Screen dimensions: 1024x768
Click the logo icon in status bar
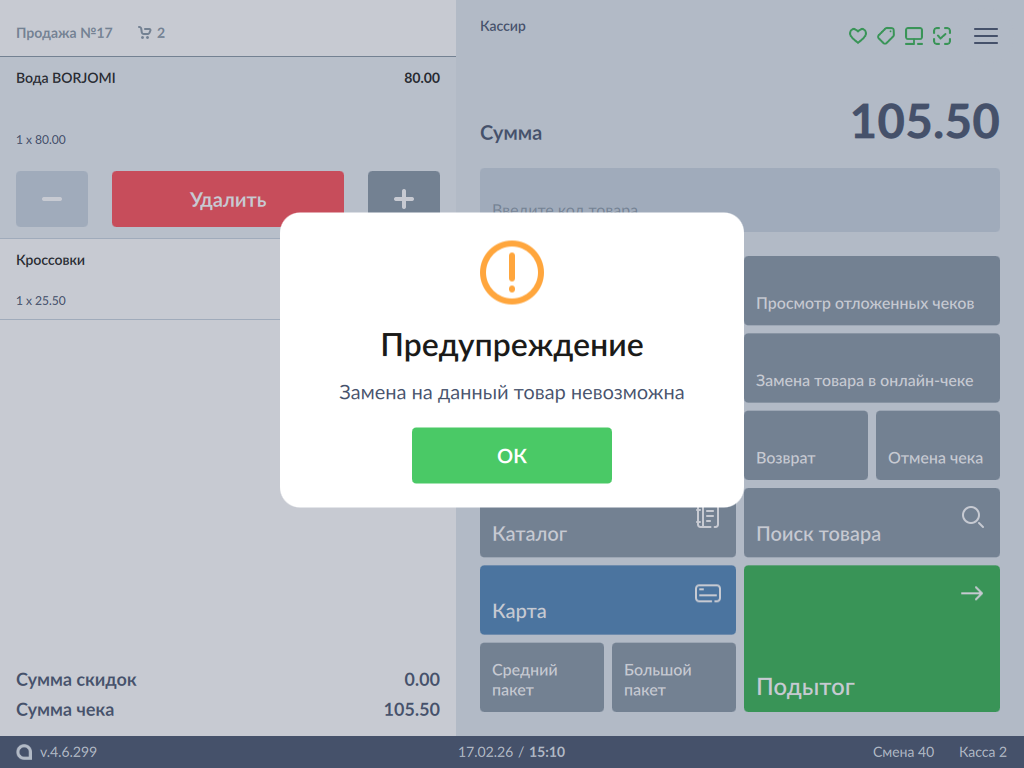[24, 752]
